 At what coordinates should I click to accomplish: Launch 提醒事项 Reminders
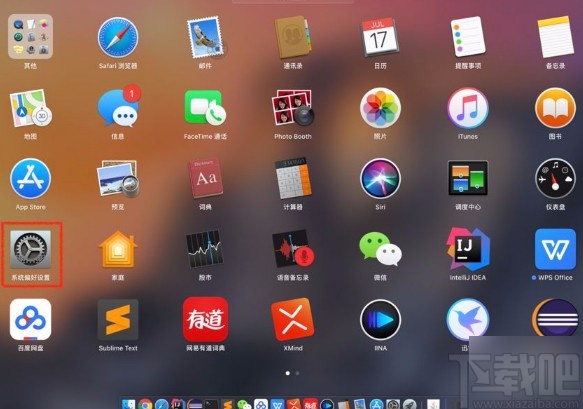point(468,37)
